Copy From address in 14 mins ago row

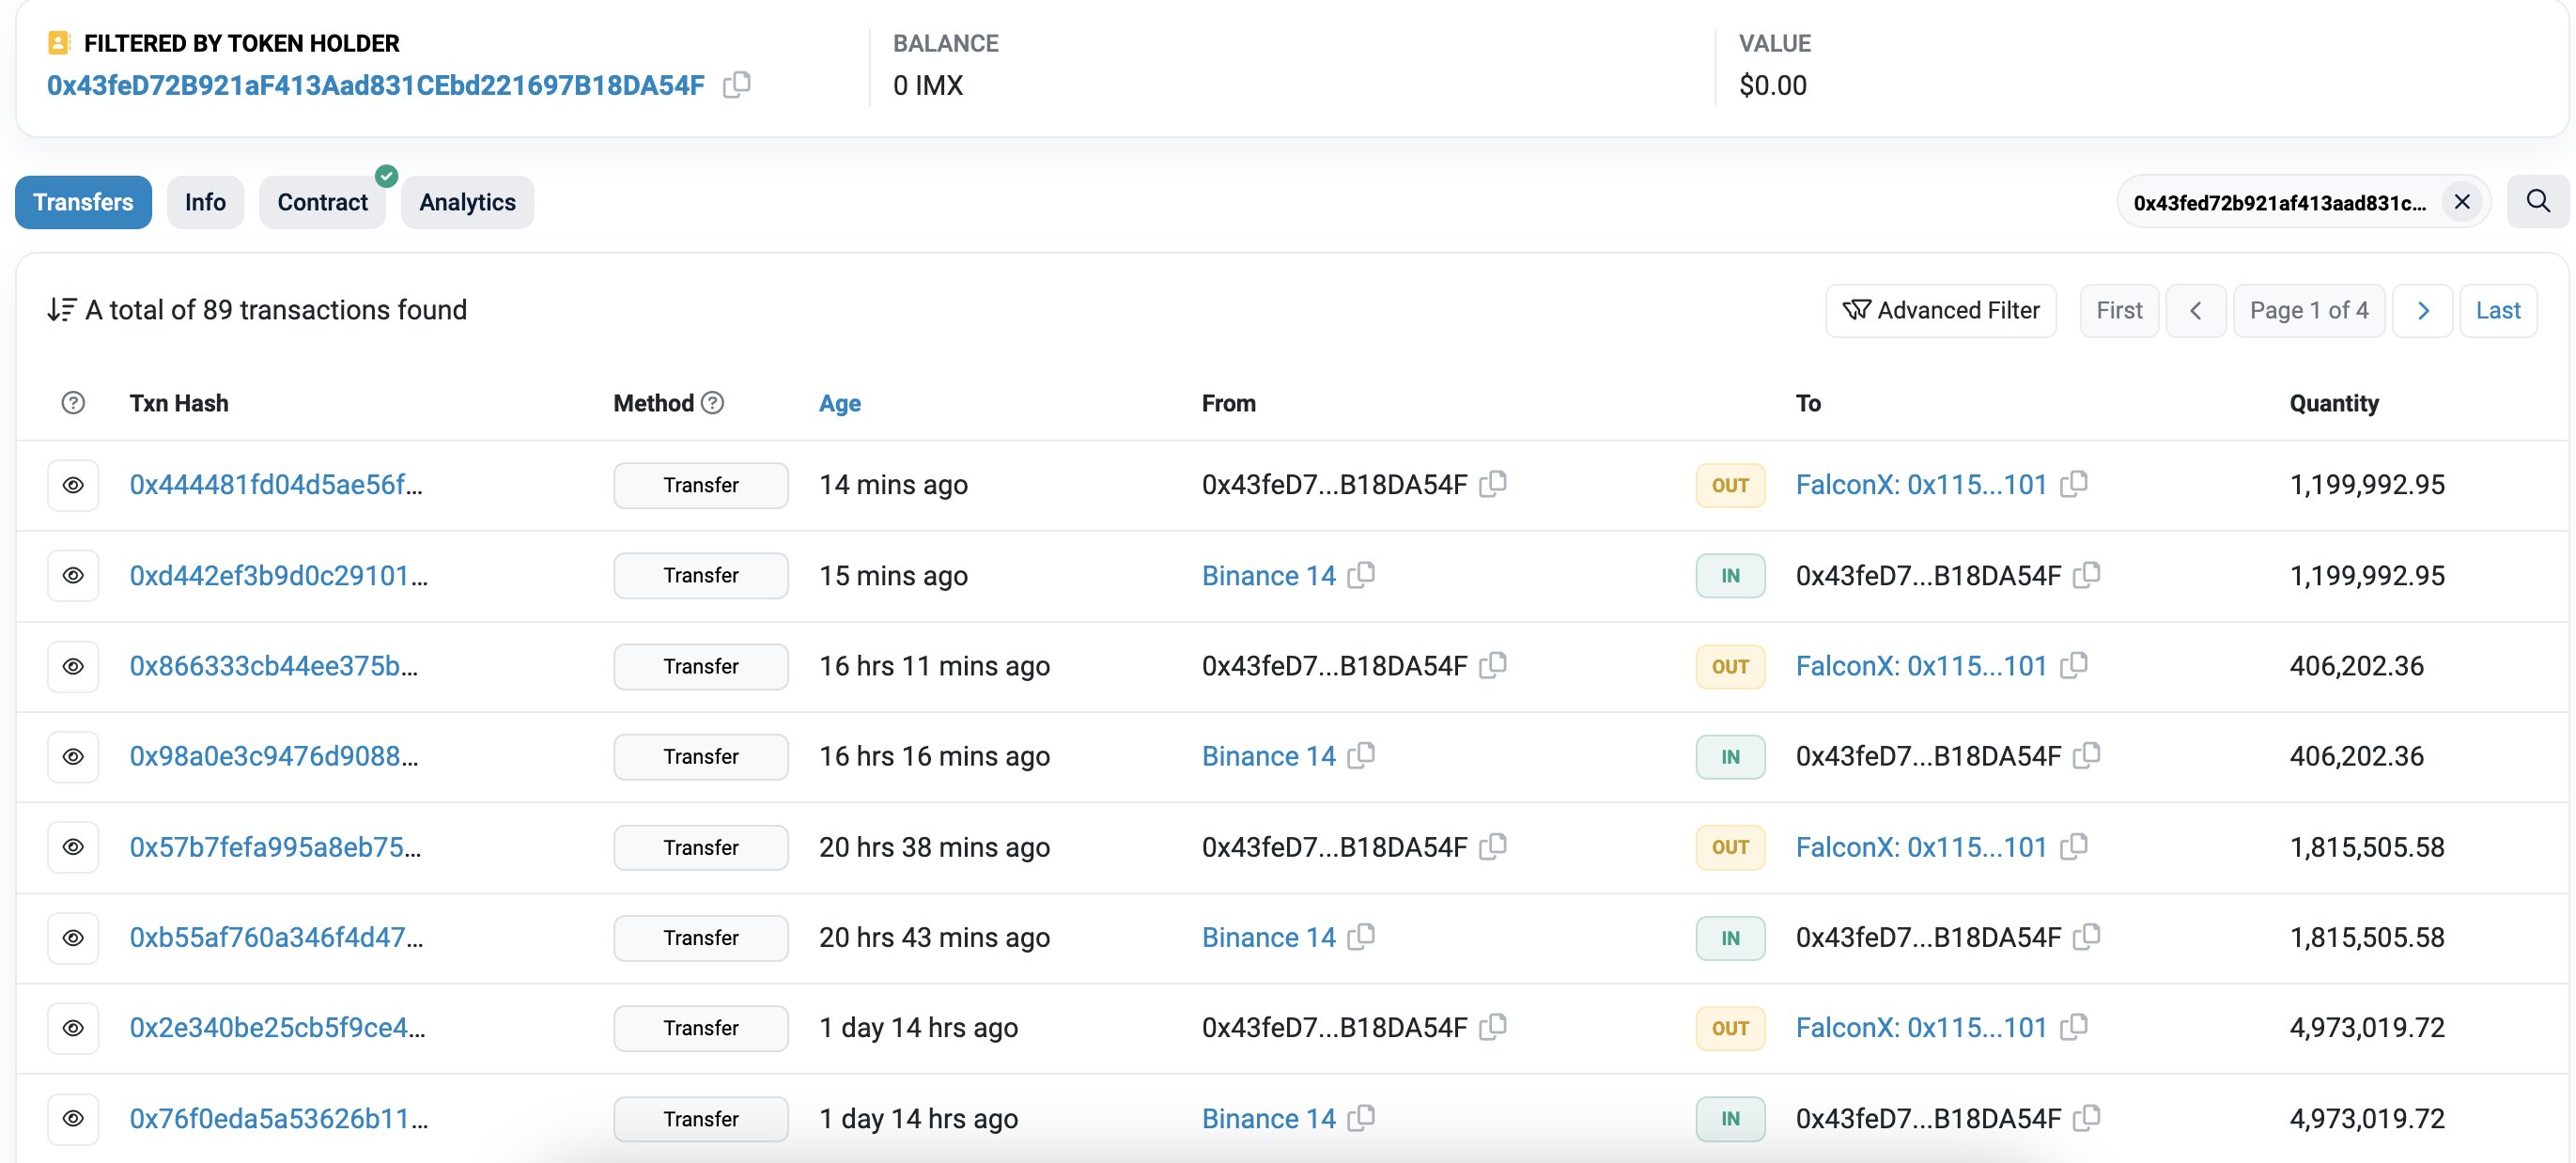tap(1493, 484)
